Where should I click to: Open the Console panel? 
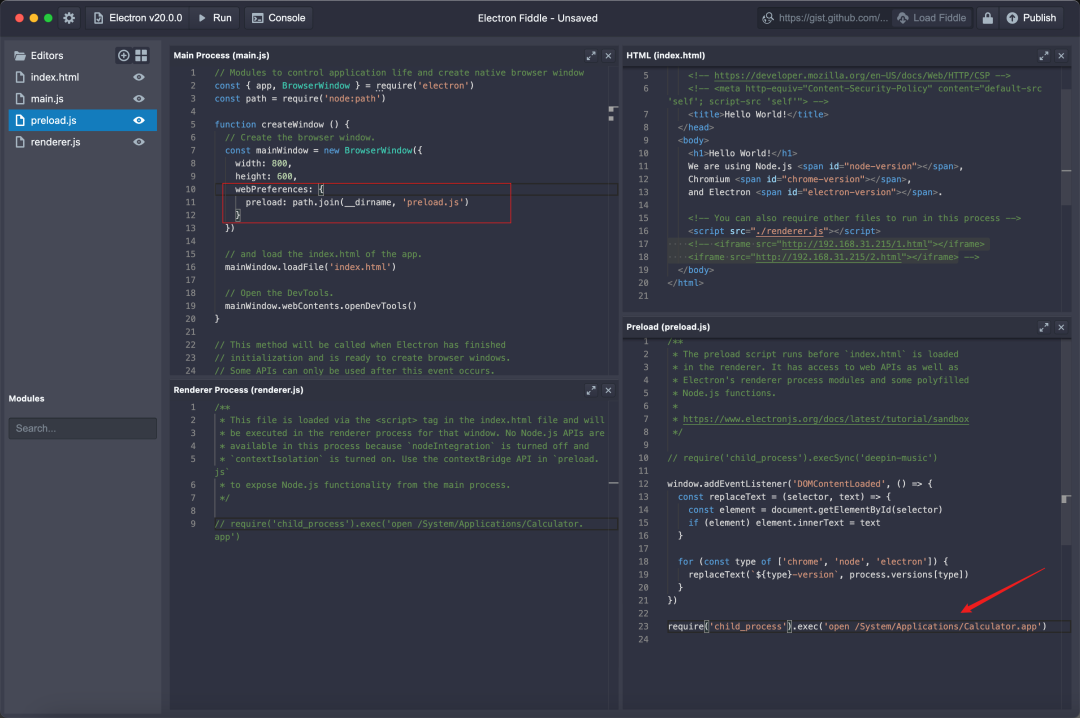pyautogui.click(x=278, y=18)
